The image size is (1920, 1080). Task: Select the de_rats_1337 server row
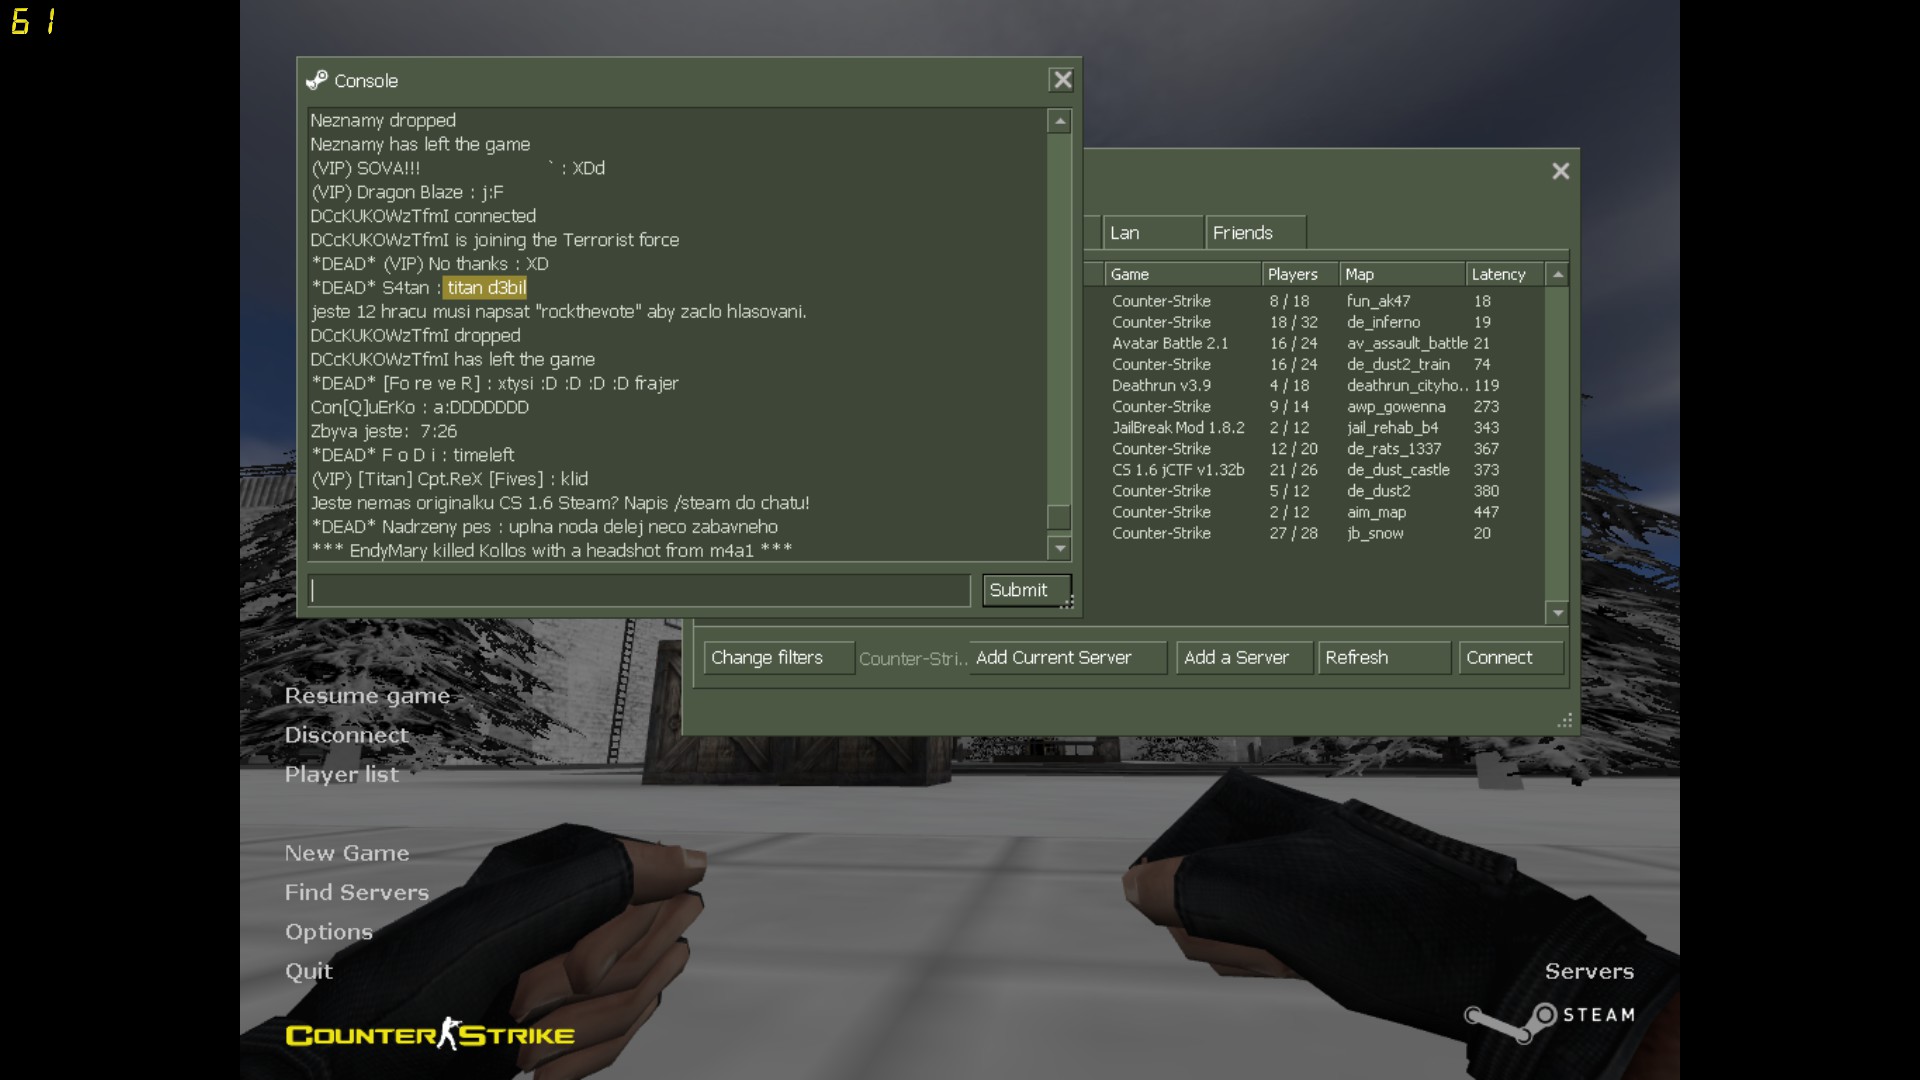(1314, 448)
